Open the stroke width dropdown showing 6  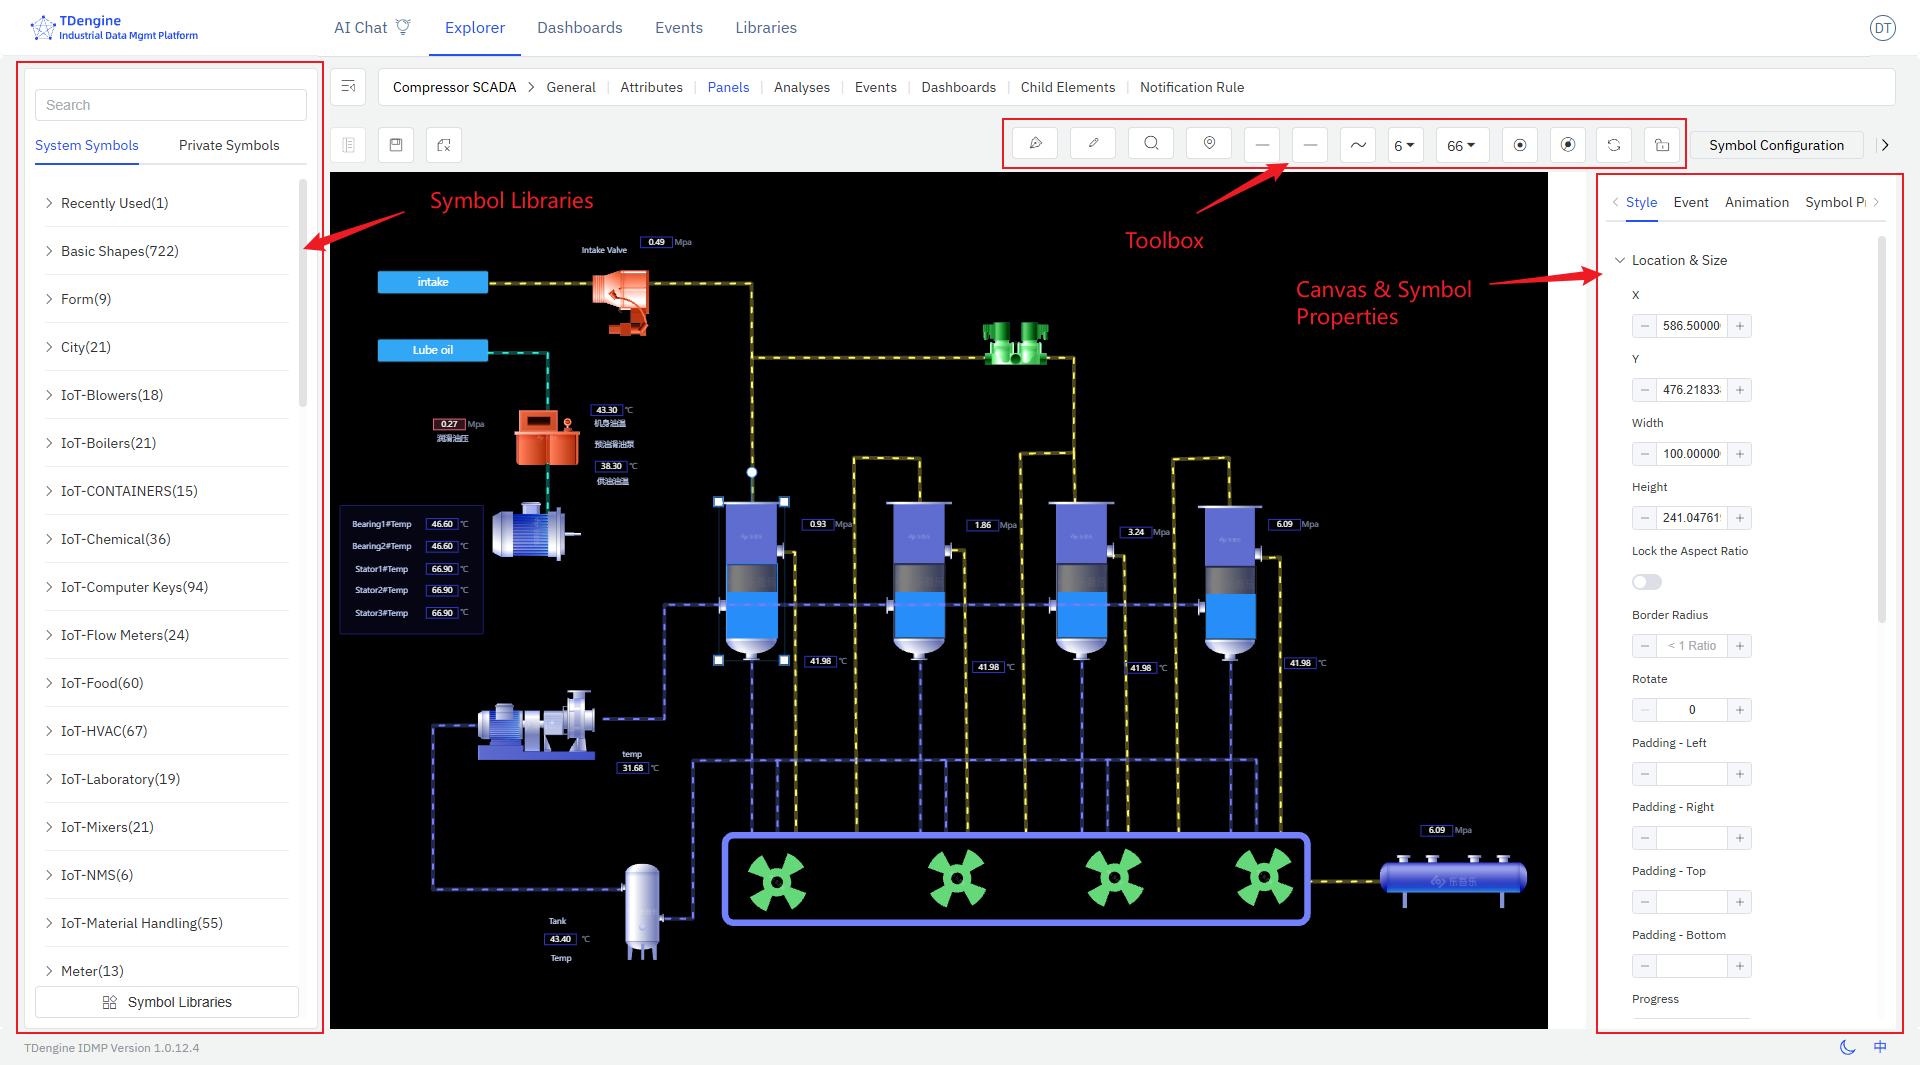pos(1405,144)
